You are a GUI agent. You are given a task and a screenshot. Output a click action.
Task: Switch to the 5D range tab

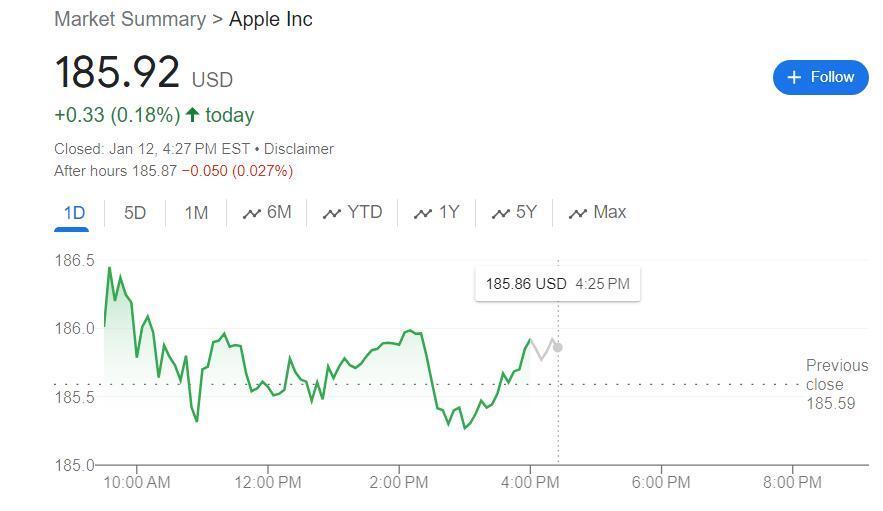click(135, 212)
